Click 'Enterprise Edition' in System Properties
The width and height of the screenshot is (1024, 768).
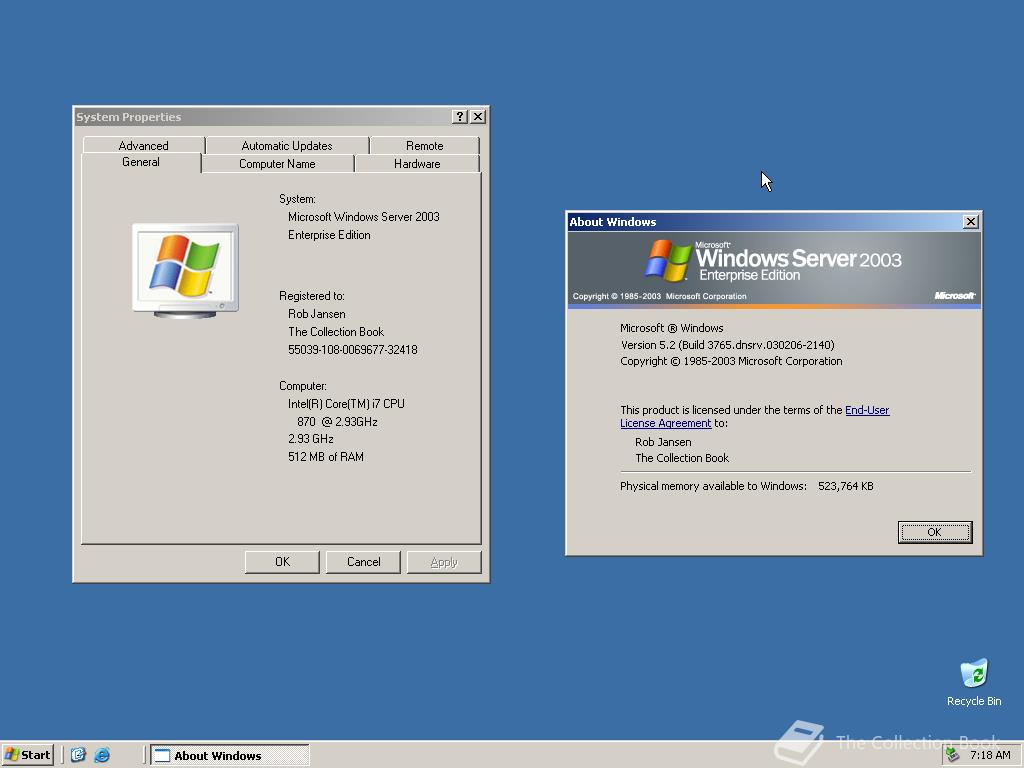[329, 235]
